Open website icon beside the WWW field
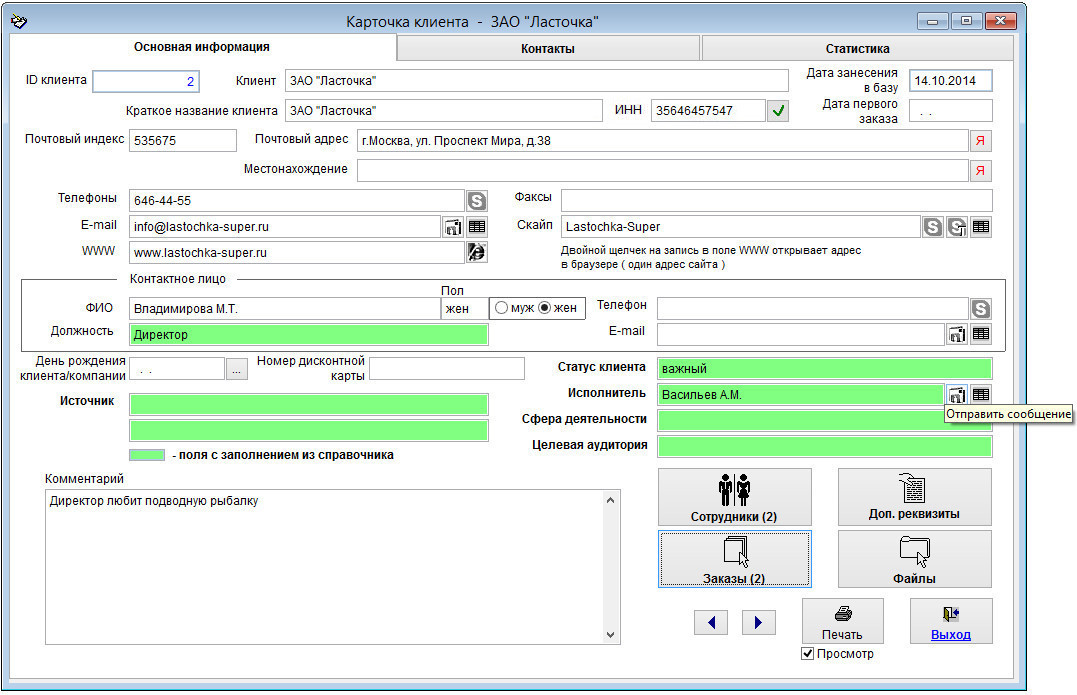Screen dimensions: 1077x695 click(477, 253)
